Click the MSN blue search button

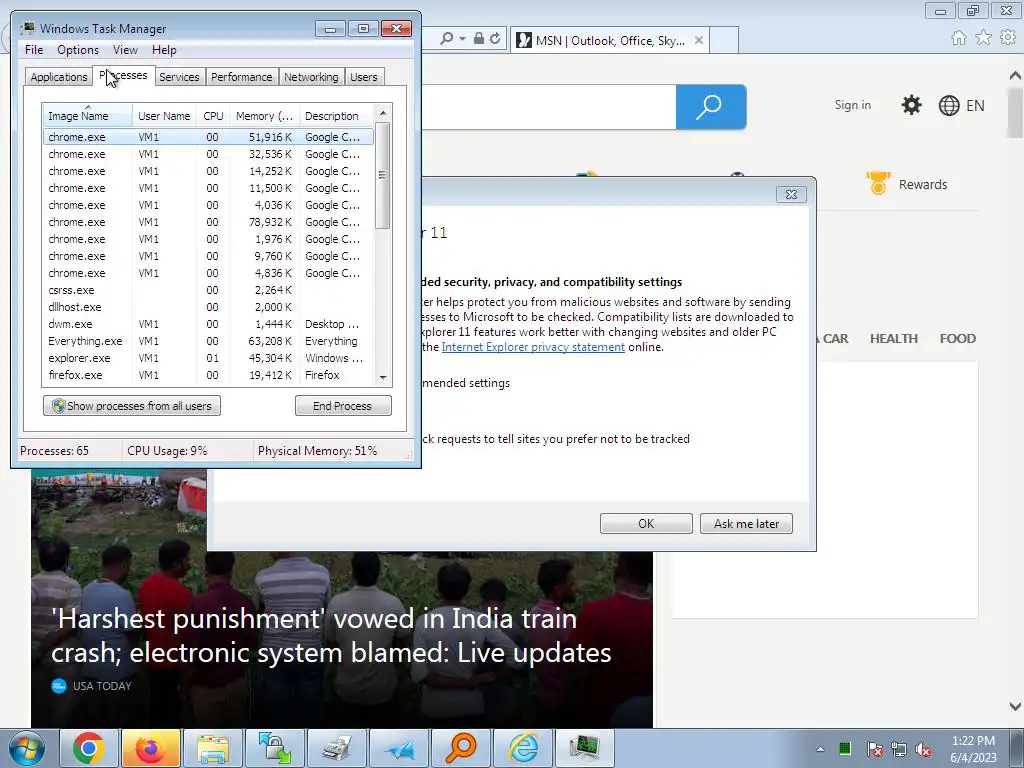pos(711,106)
